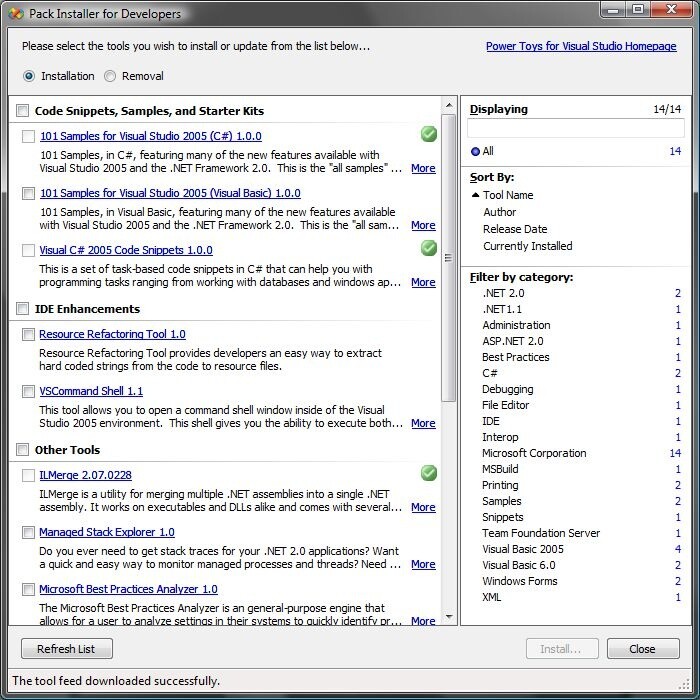Click the Pack Installer title bar app icon
700x700 pixels.
tap(16, 14)
